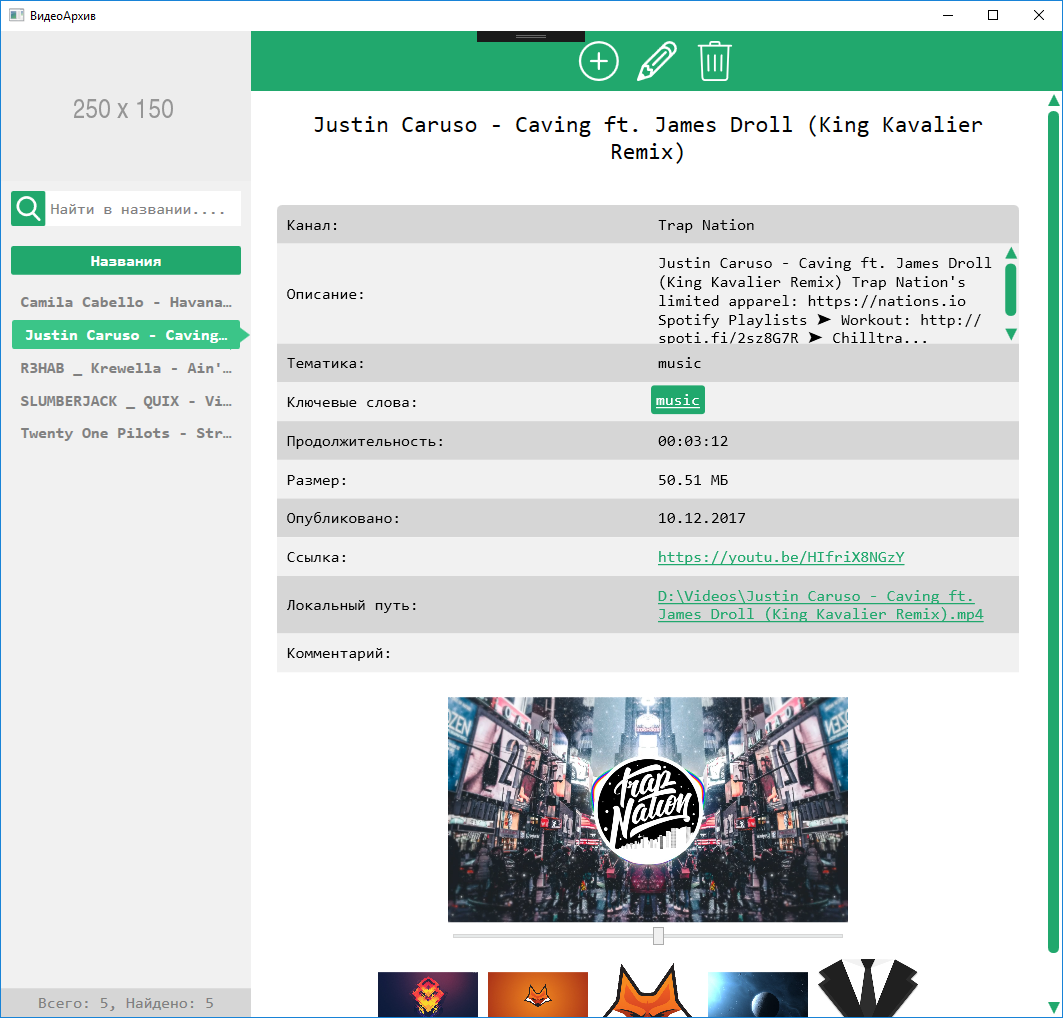Click the large orange fox head thumbnail
Image resolution: width=1063 pixels, height=1018 pixels.
coord(647,990)
